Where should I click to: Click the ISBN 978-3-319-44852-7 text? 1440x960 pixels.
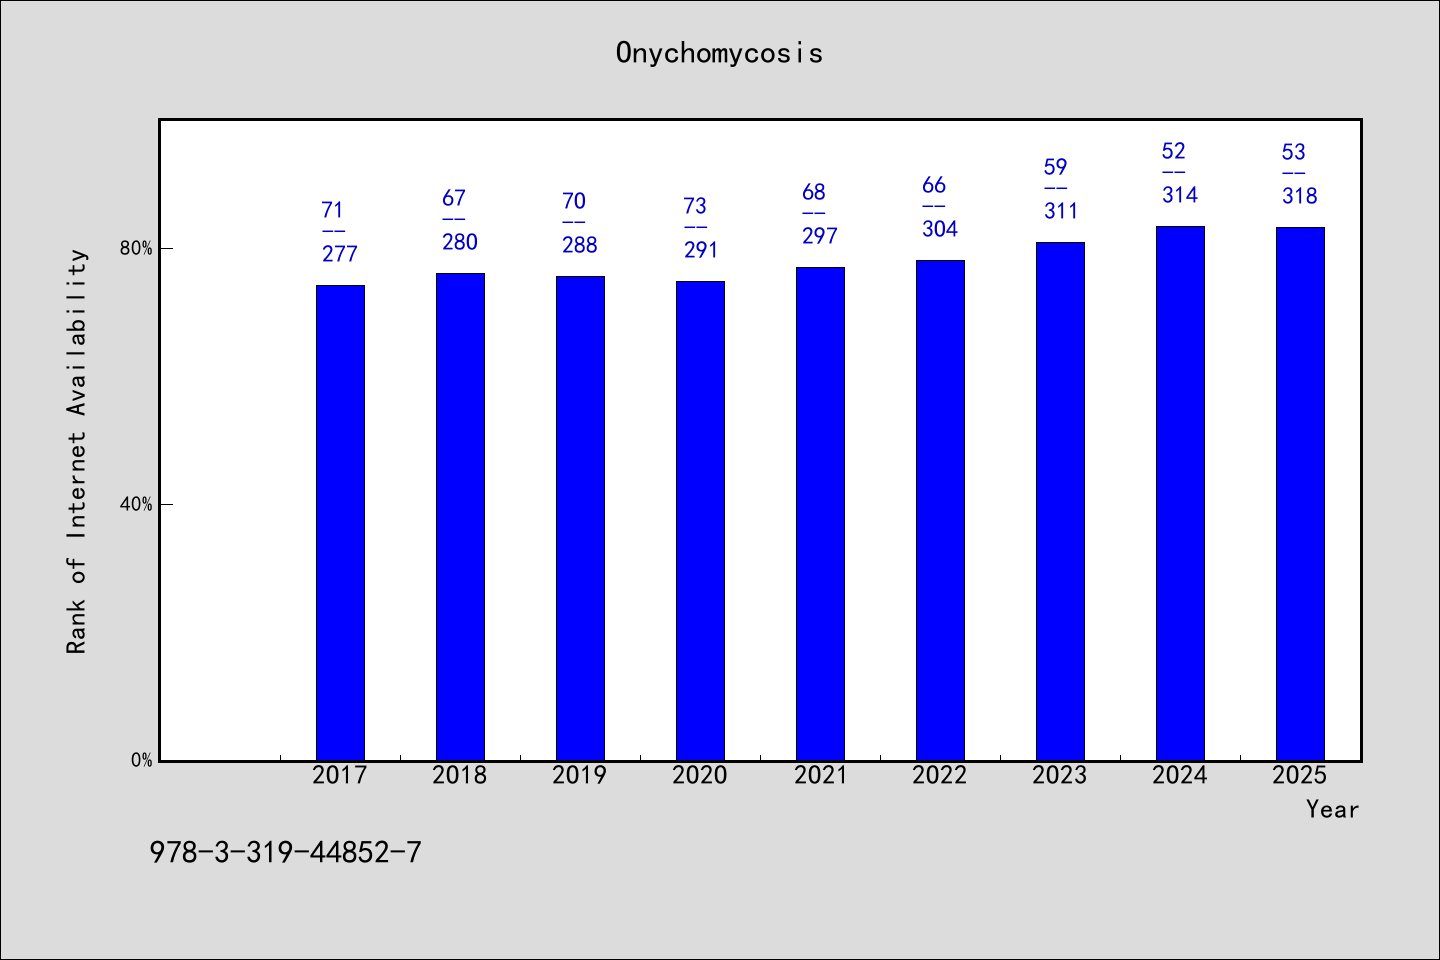pyautogui.click(x=286, y=852)
